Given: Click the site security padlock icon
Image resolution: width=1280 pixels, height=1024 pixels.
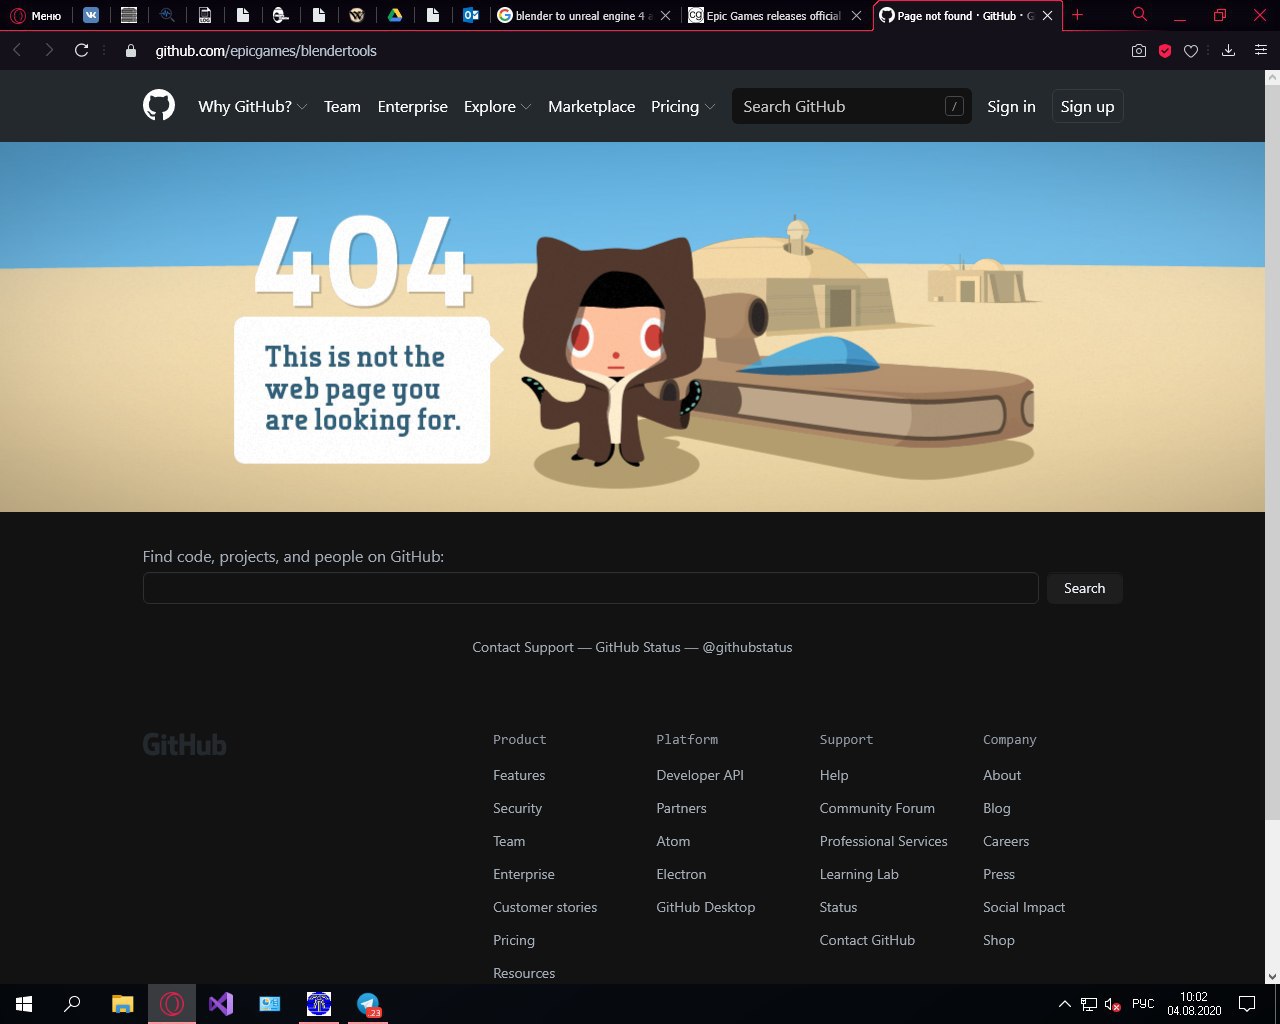Looking at the screenshot, I should [131, 51].
